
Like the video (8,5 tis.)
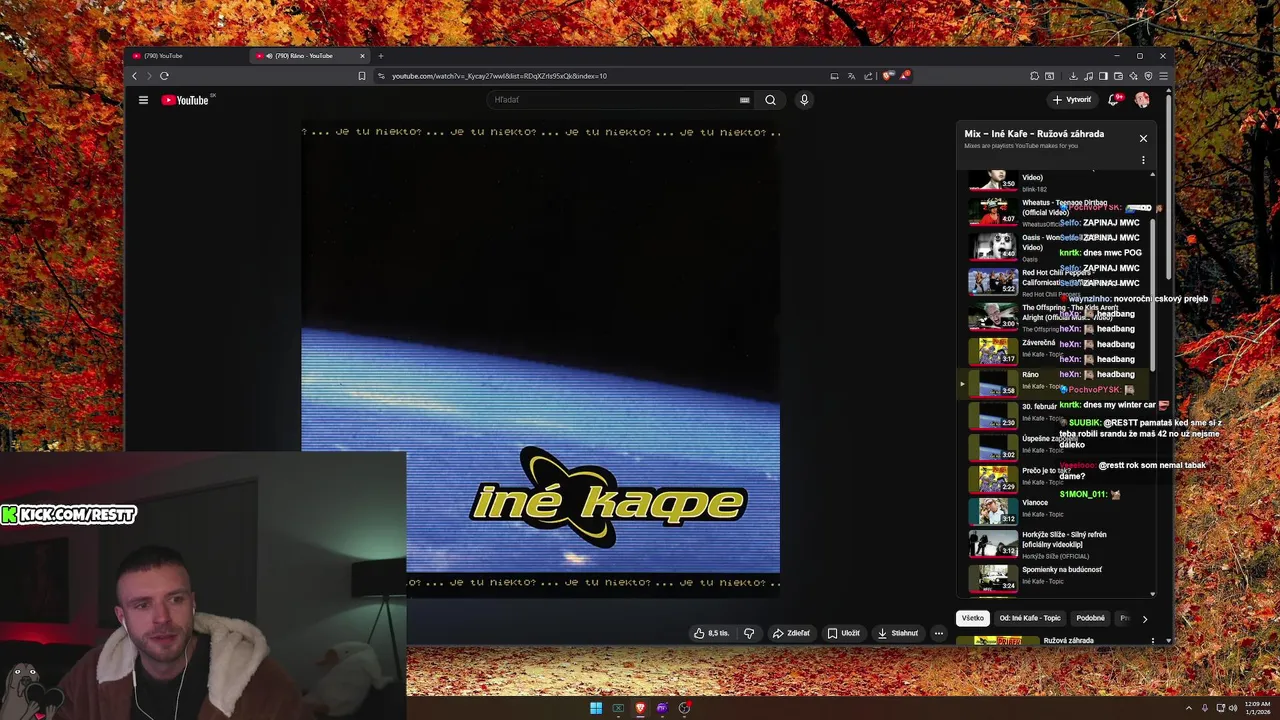pos(712,633)
